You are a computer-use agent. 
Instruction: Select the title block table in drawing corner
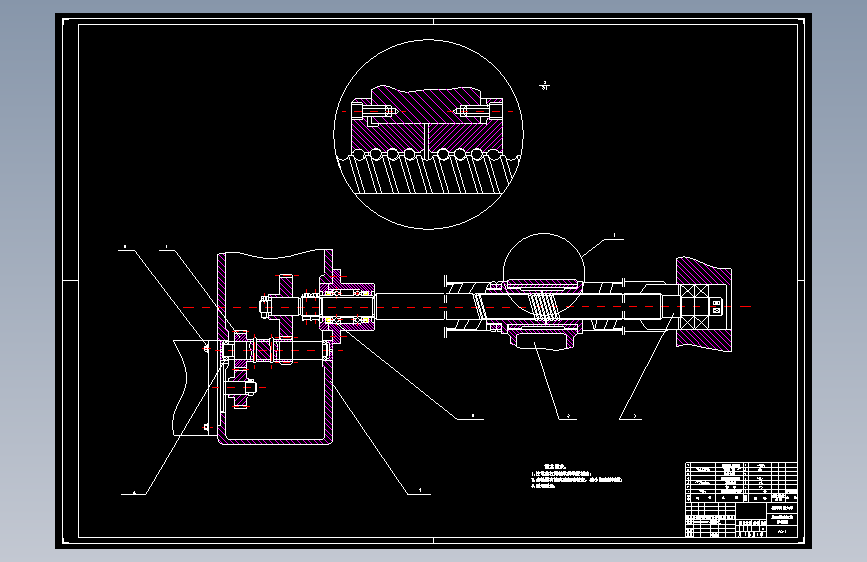[741, 499]
